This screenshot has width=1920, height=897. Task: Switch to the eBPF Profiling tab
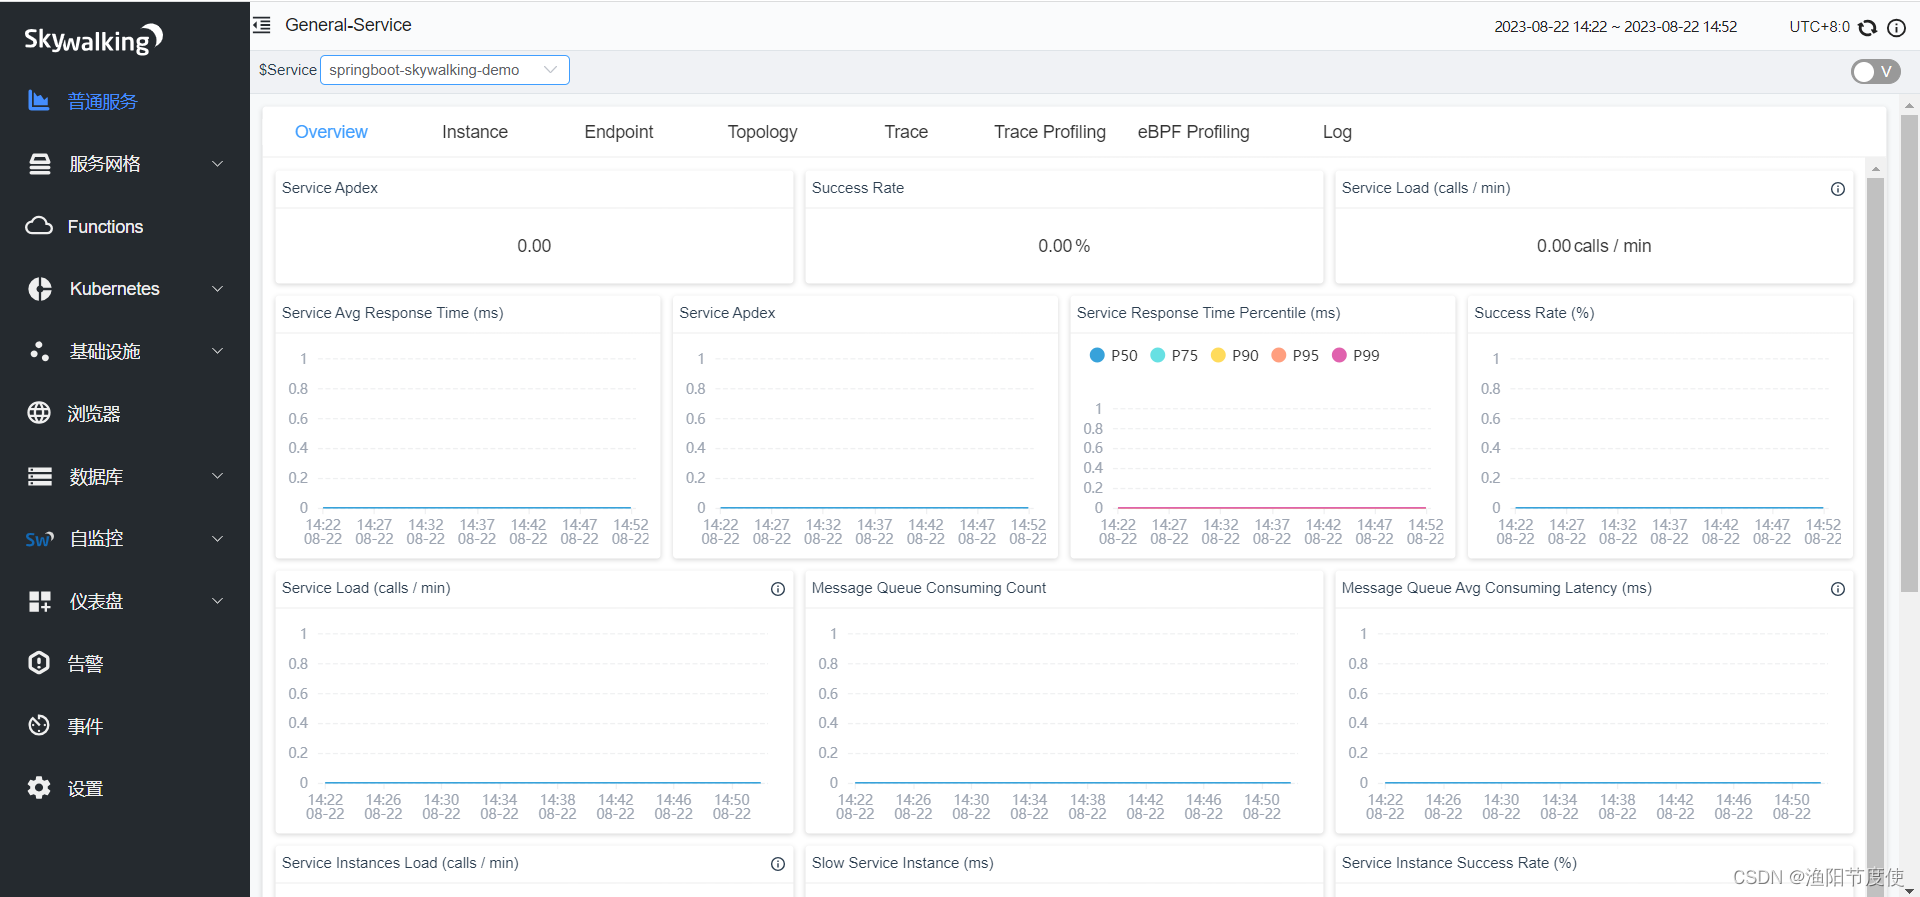tap(1194, 132)
